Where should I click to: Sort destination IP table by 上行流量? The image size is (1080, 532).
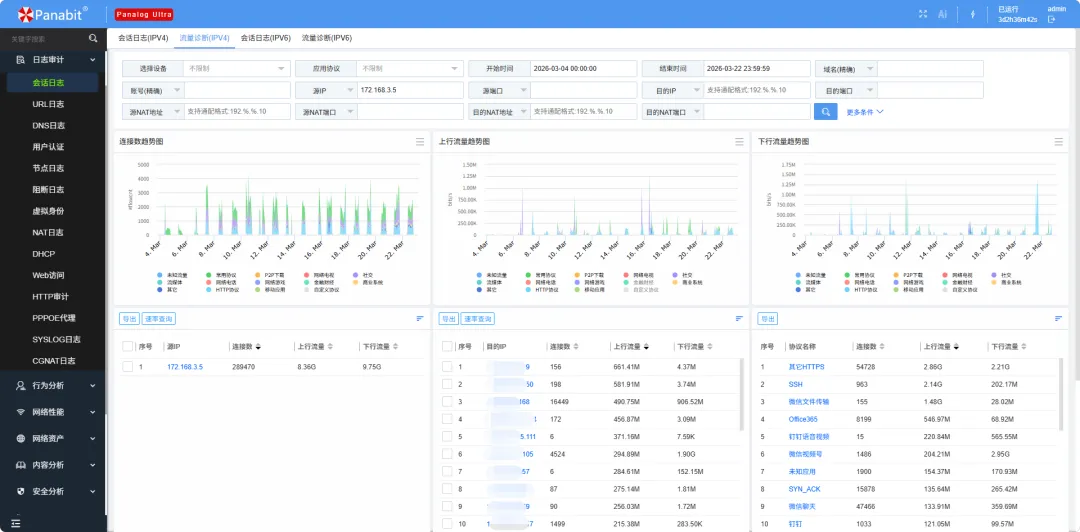646,347
